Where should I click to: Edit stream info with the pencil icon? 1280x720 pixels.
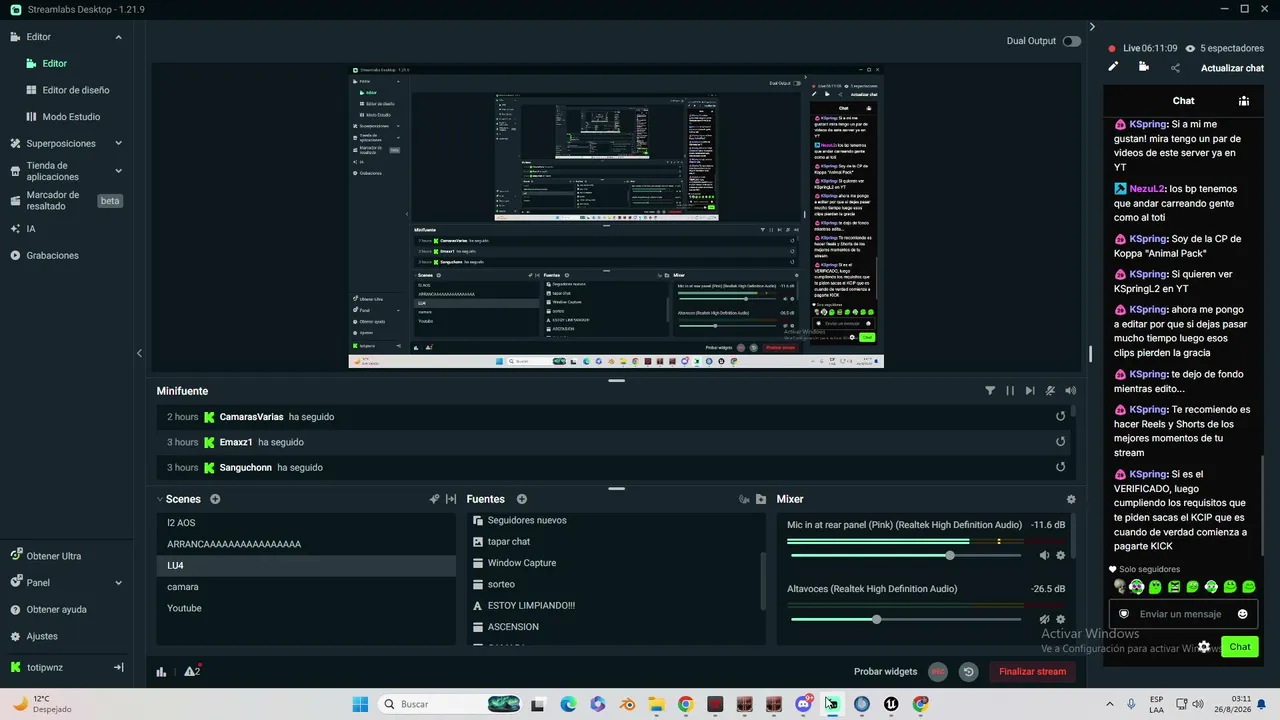click(1113, 67)
